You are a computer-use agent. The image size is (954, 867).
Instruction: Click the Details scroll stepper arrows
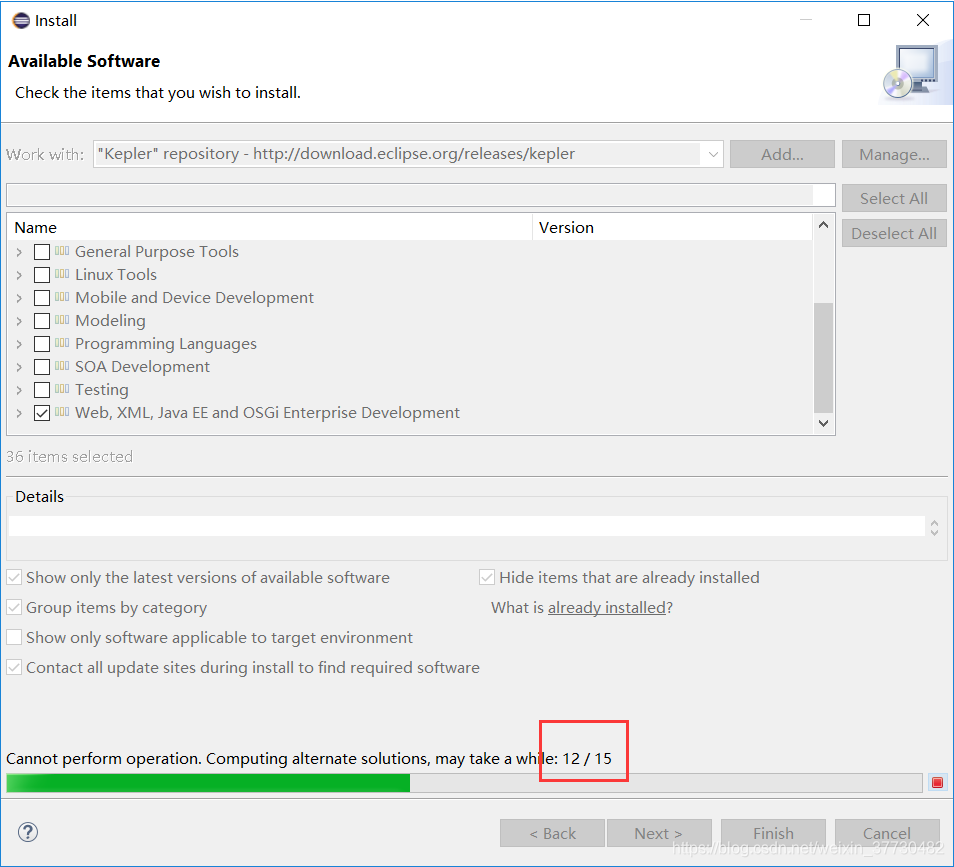[935, 527]
